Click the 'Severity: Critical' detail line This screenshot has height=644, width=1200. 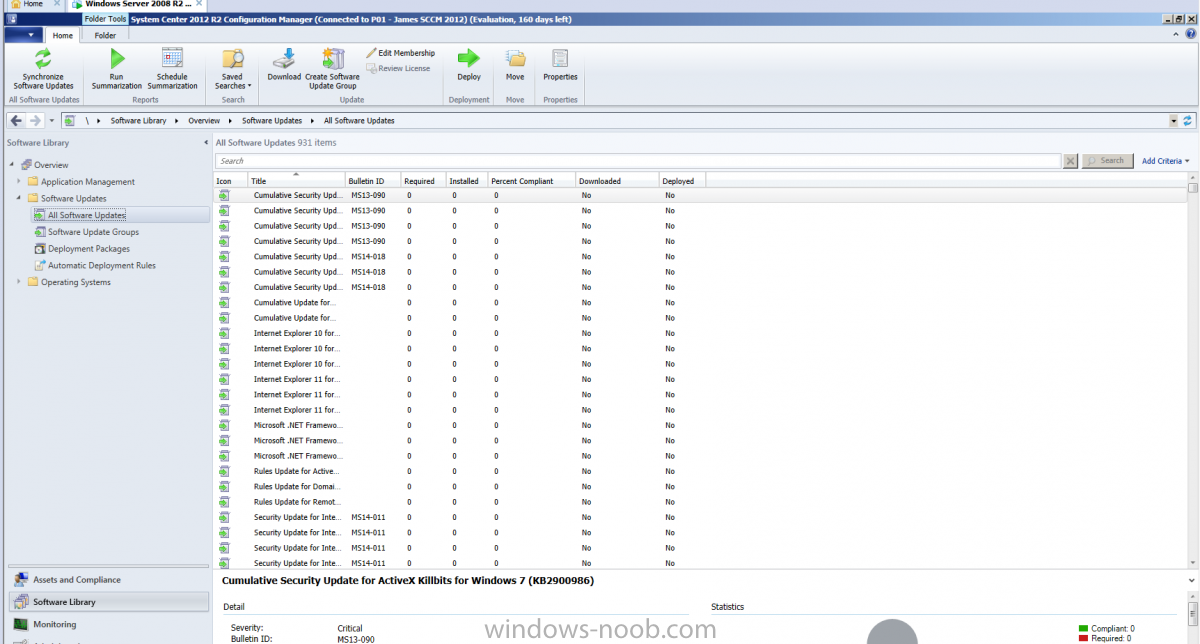click(x=297, y=629)
